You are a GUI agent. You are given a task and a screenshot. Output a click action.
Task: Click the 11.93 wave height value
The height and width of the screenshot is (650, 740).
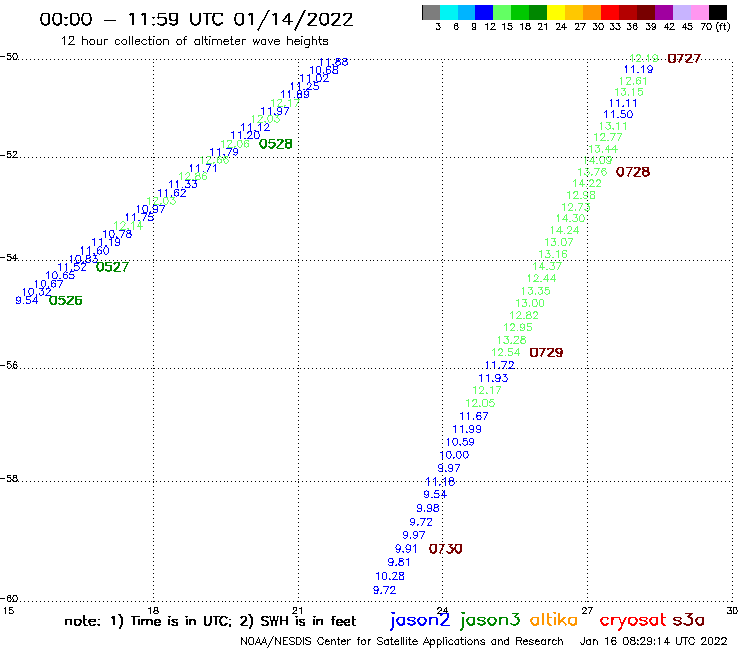pos(493,378)
